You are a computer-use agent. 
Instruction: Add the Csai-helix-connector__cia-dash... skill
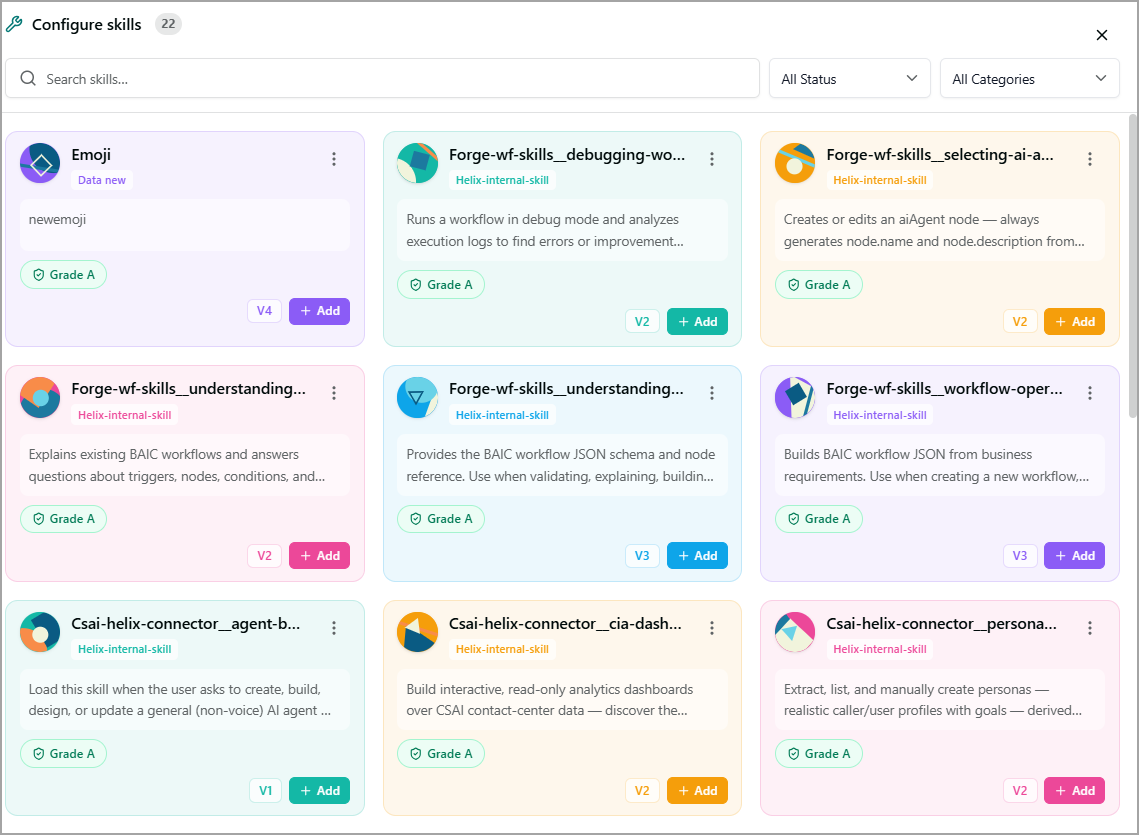tap(697, 791)
